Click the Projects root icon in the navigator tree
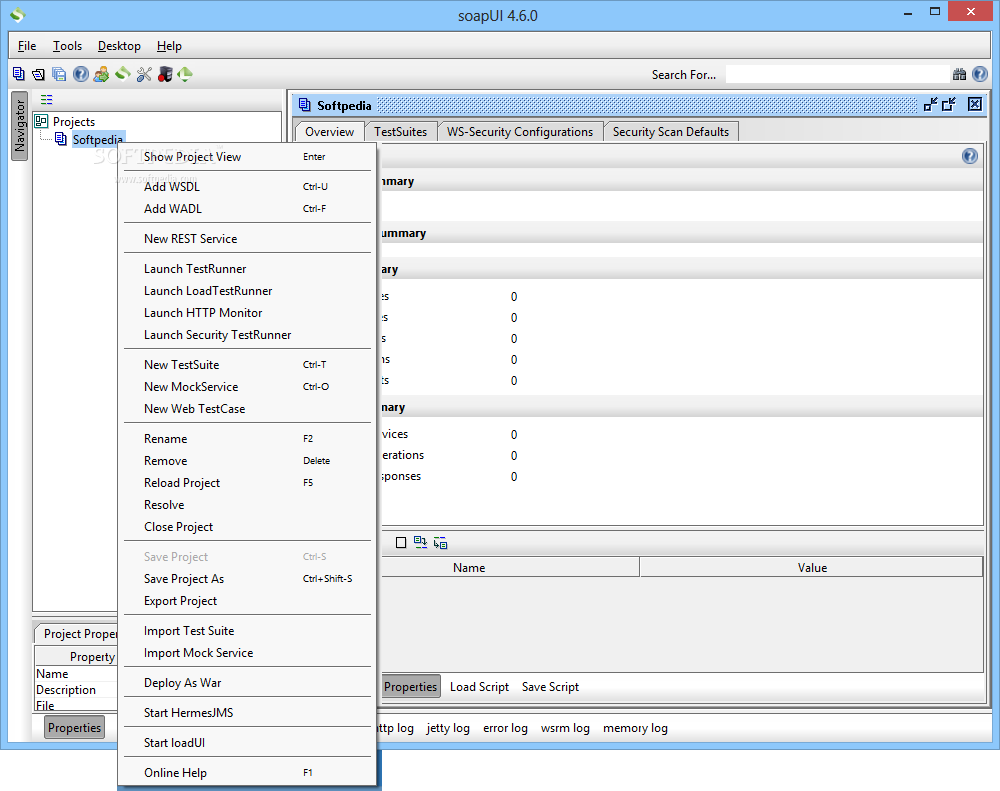Viewport: 1000px width, 791px height. (41, 121)
